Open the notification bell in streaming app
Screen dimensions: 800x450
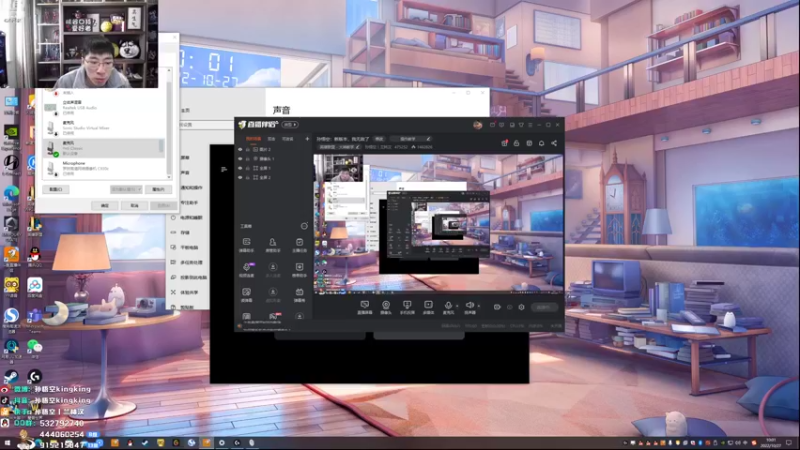541,143
